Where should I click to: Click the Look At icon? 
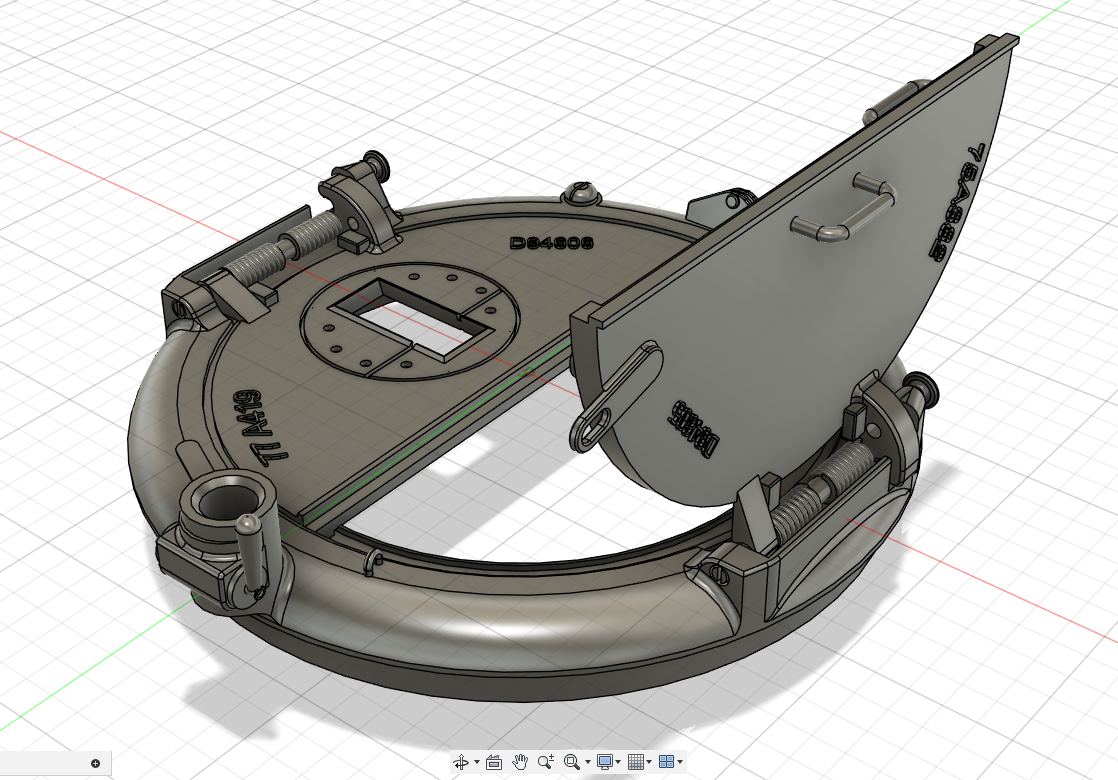493,762
